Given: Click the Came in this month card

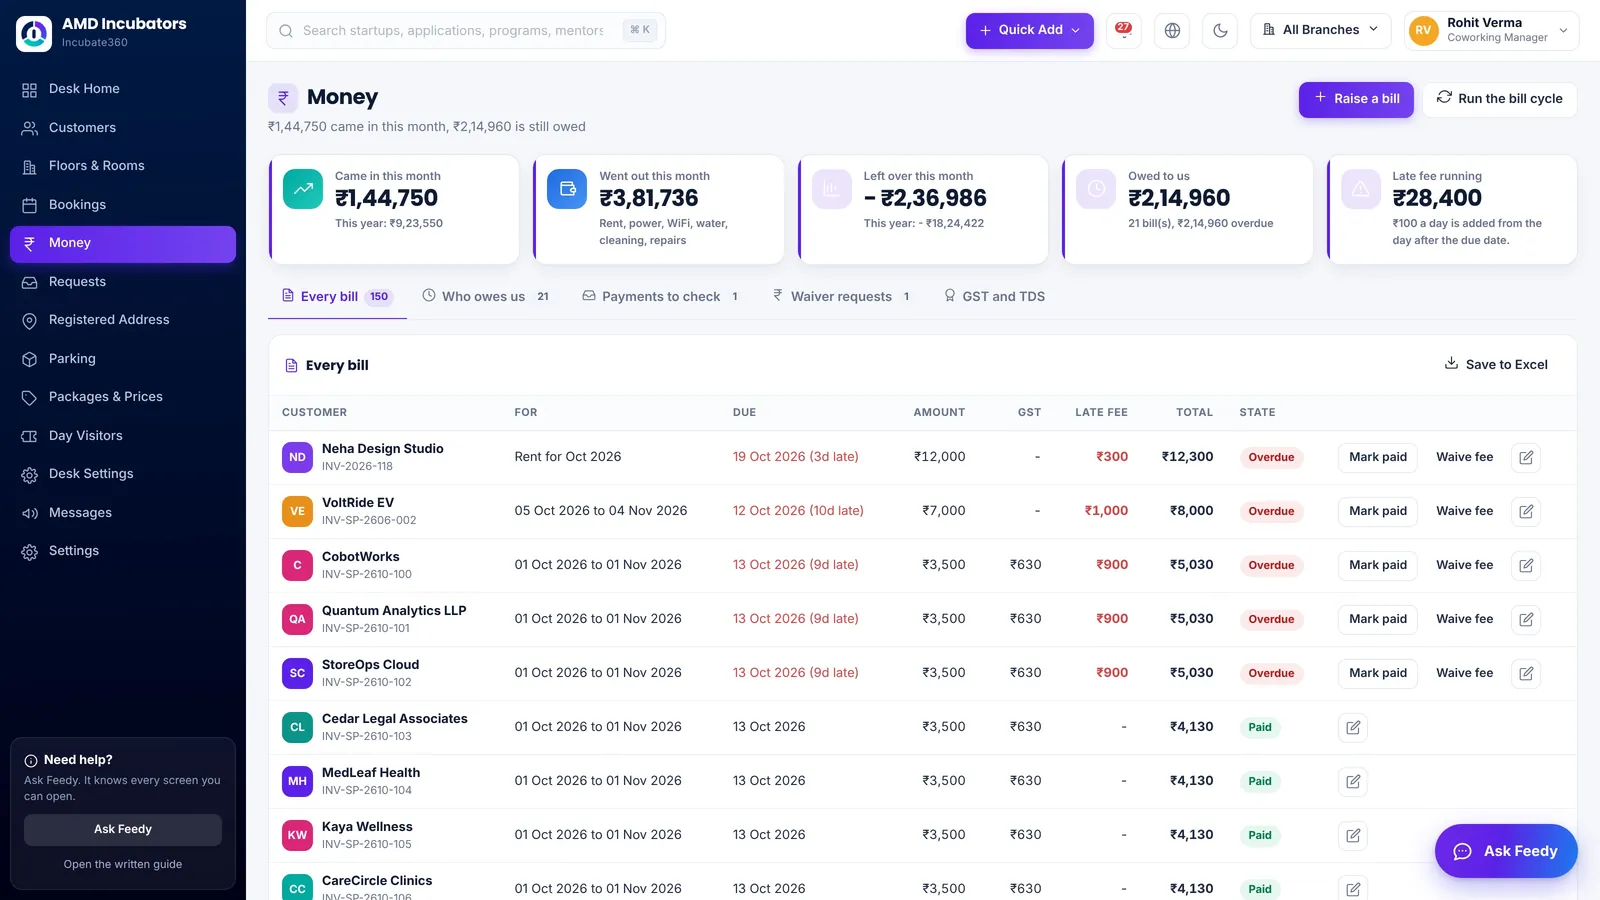Looking at the screenshot, I should 394,210.
